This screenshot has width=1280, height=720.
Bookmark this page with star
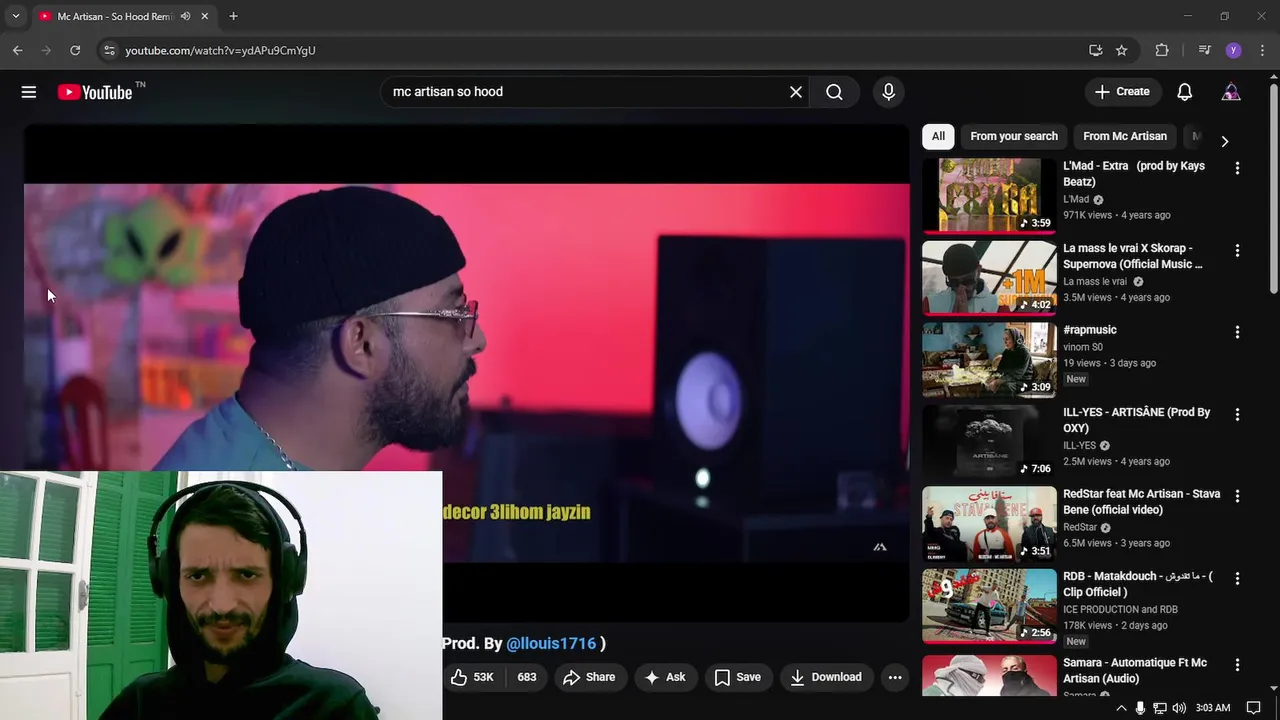[1122, 50]
